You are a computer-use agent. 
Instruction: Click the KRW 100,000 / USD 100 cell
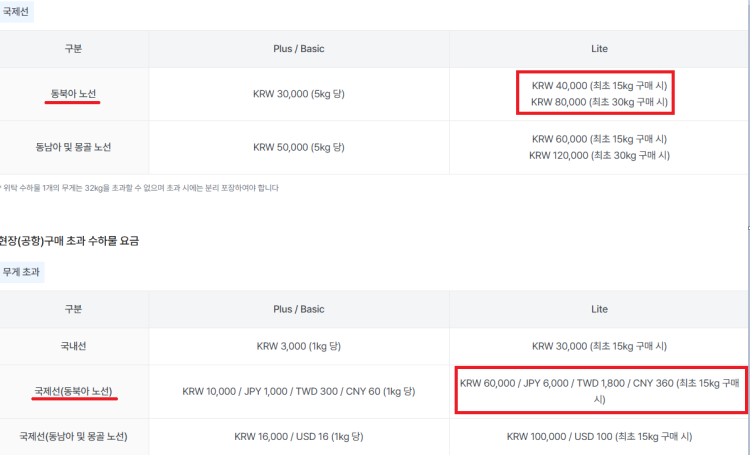(599, 436)
